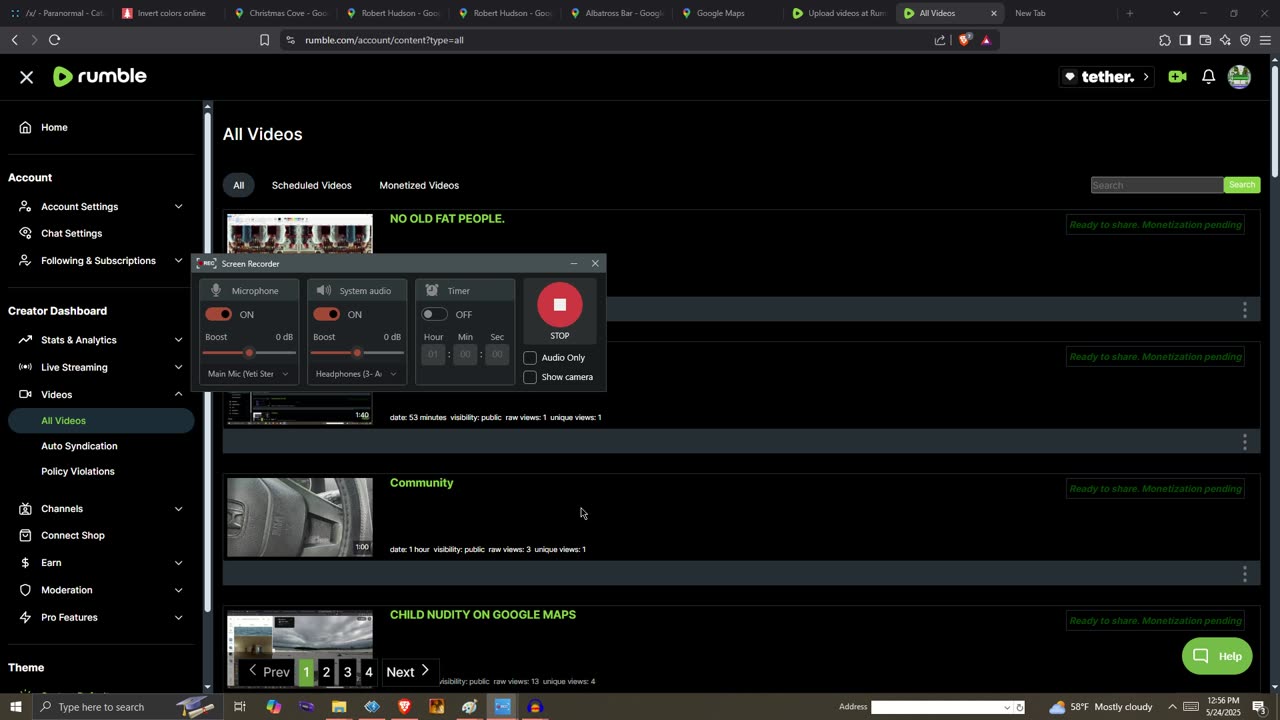Open the user profile avatar

click(1239, 77)
